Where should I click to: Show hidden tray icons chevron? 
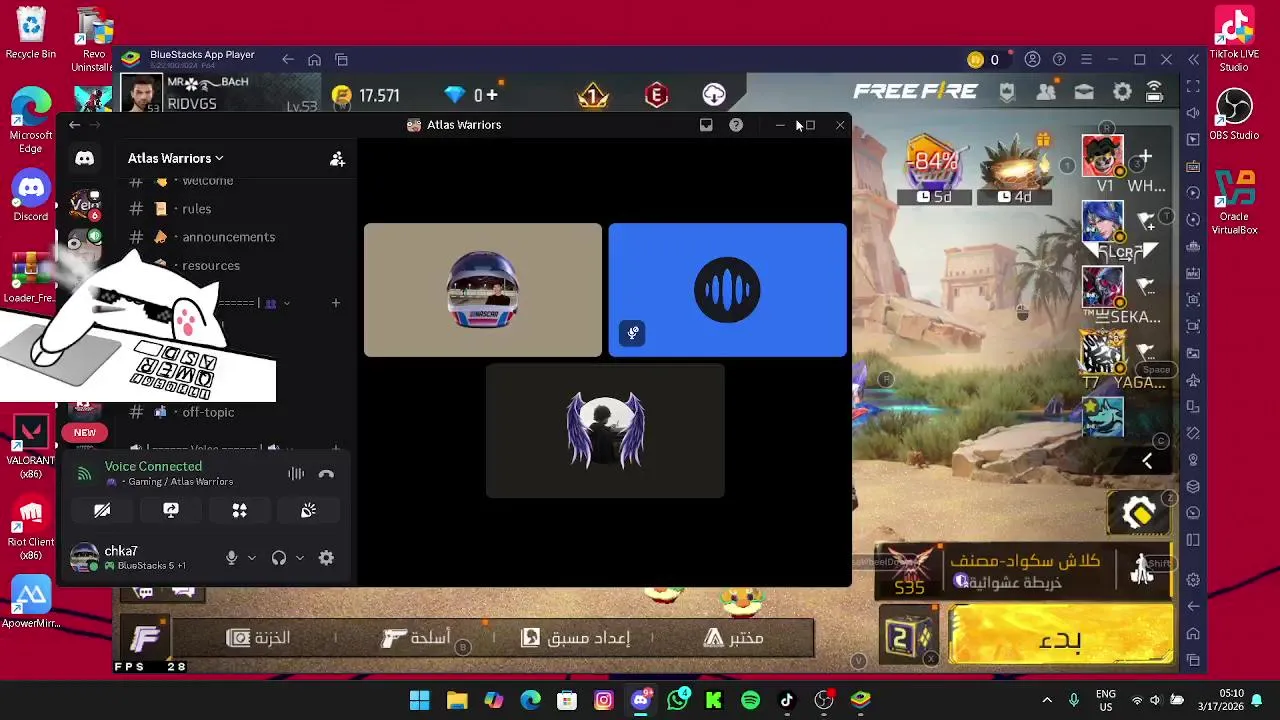coord(1047,700)
